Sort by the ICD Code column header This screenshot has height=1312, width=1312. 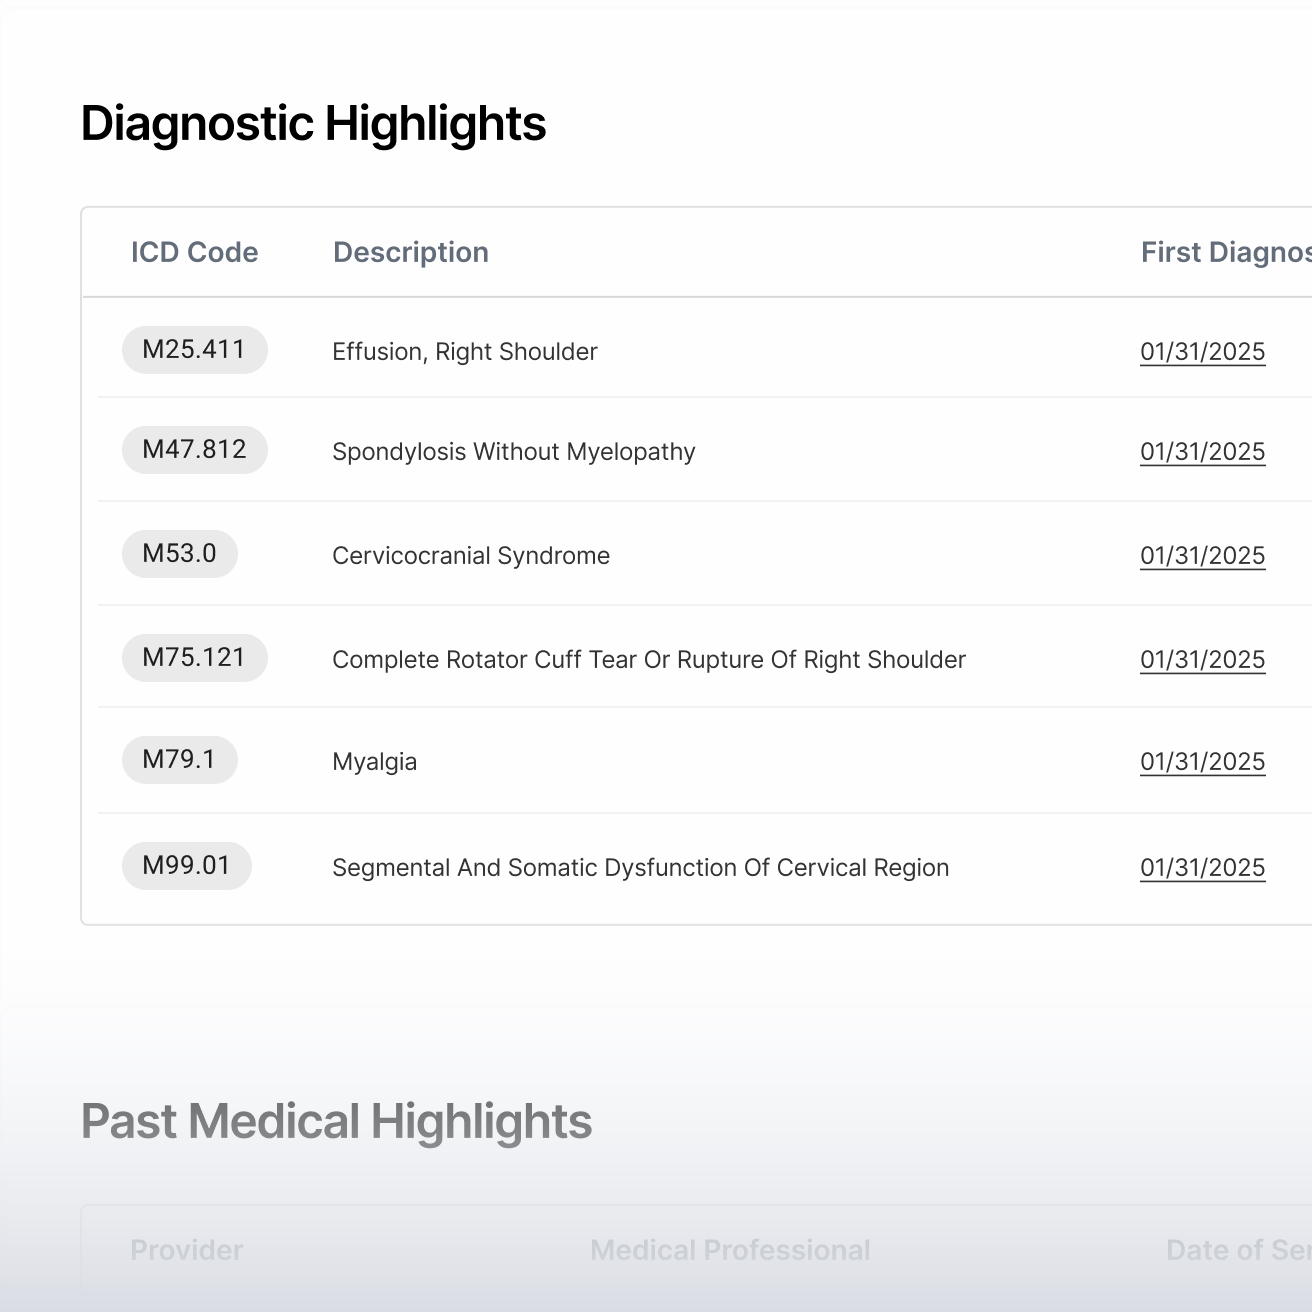(x=194, y=252)
